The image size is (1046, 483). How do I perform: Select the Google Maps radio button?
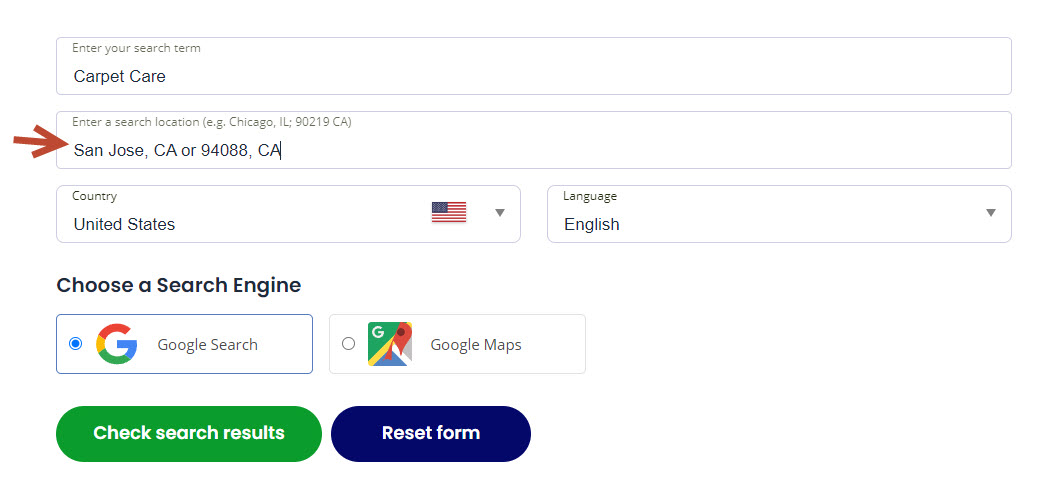pyautogui.click(x=348, y=344)
